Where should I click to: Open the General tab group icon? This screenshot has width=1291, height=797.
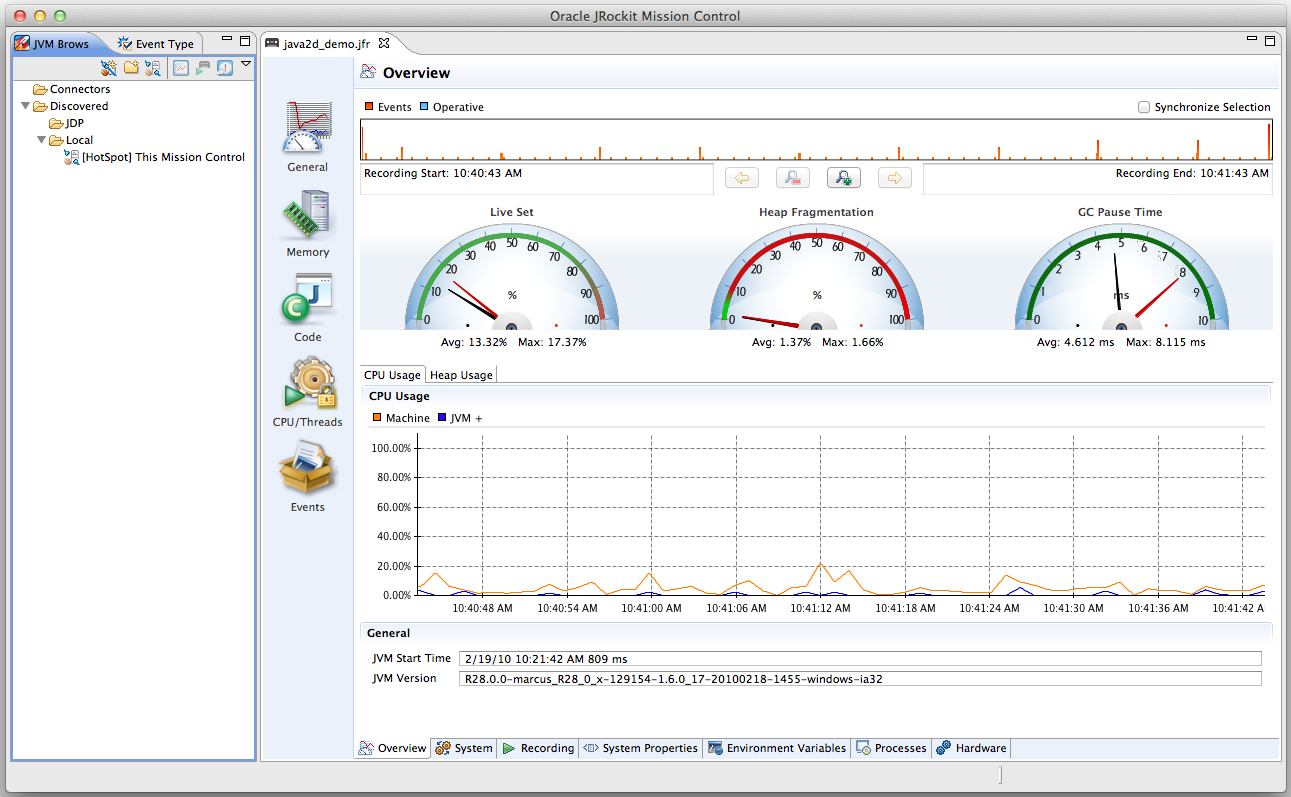point(308,128)
